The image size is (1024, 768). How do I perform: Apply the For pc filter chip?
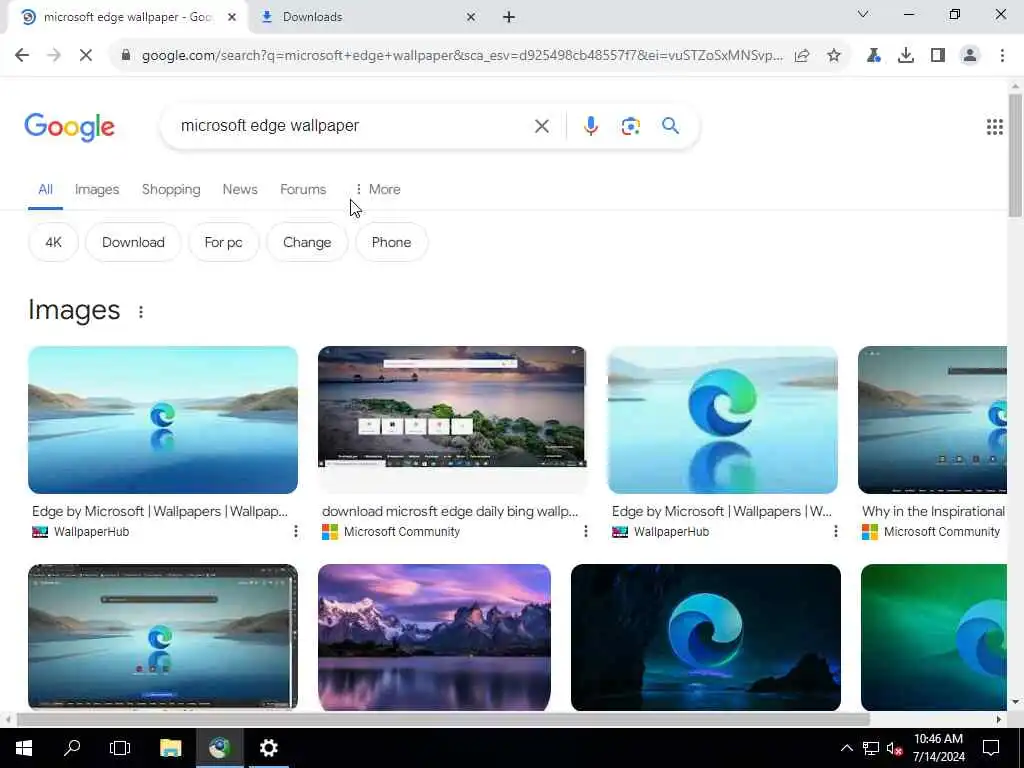[x=223, y=242]
